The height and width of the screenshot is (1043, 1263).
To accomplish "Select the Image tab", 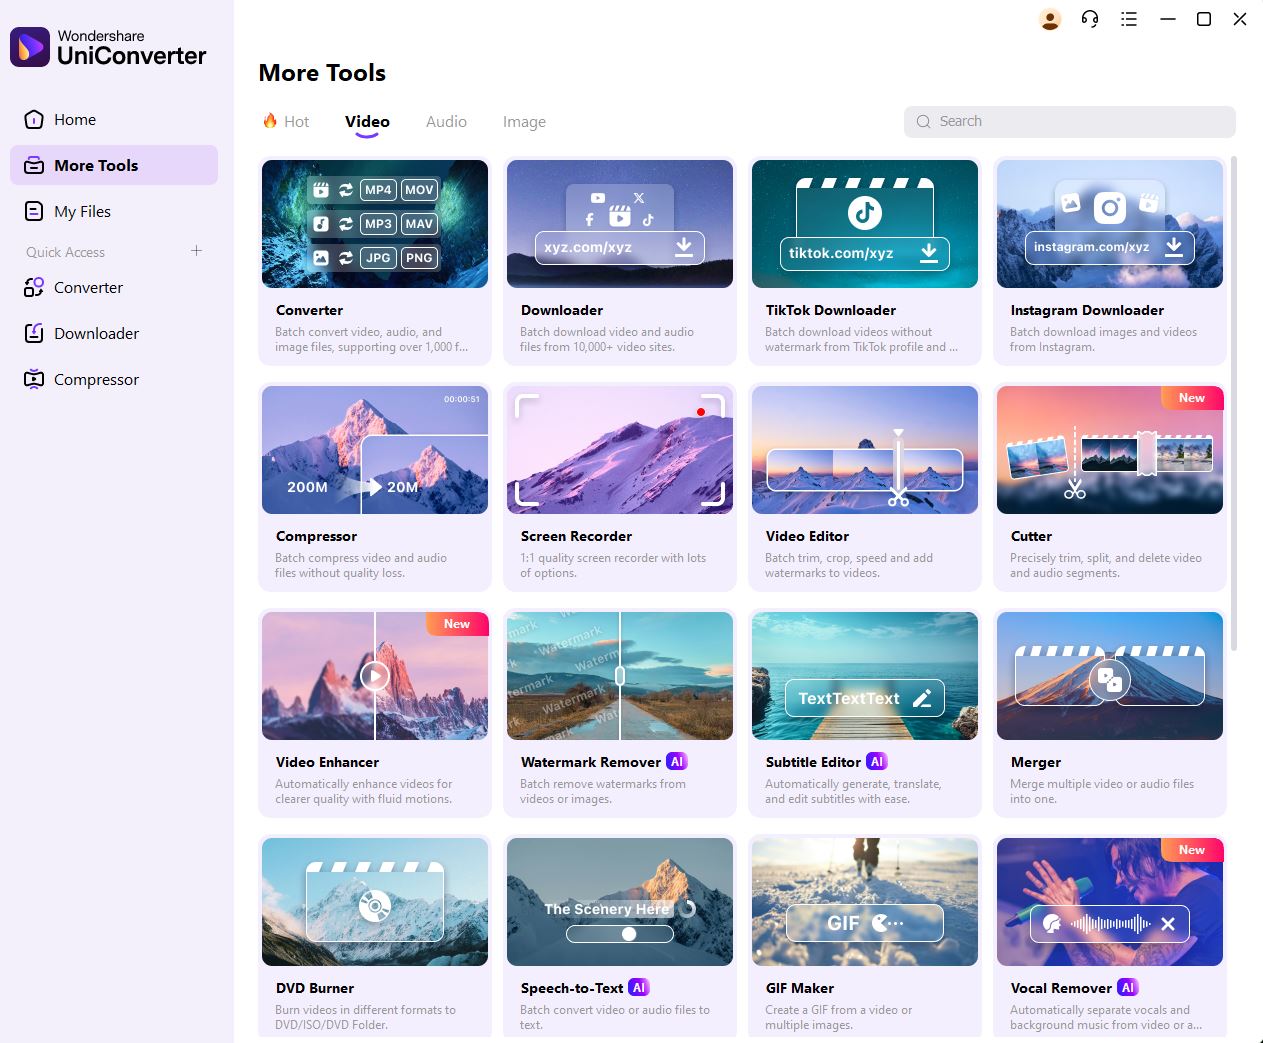I will pyautogui.click(x=524, y=122).
